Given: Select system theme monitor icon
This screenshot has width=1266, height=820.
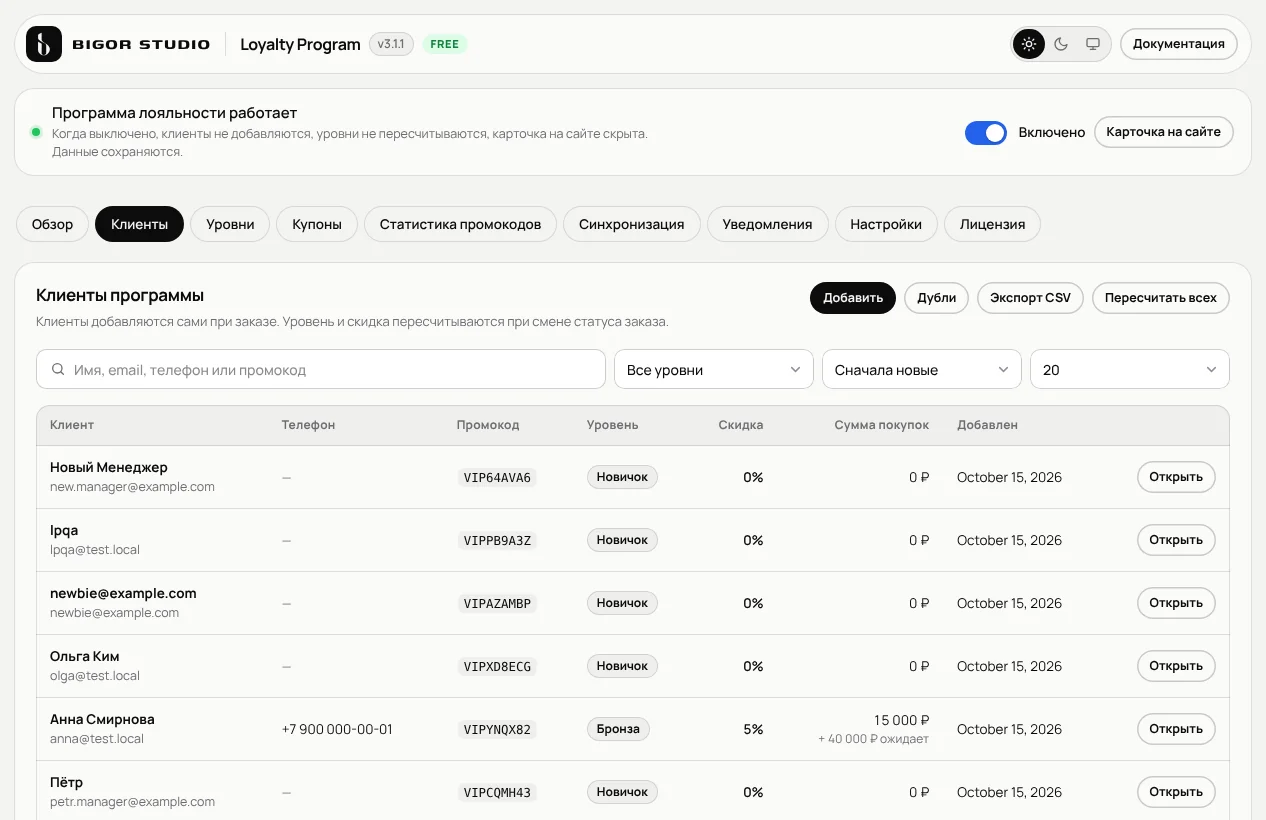Looking at the screenshot, I should point(1093,44).
